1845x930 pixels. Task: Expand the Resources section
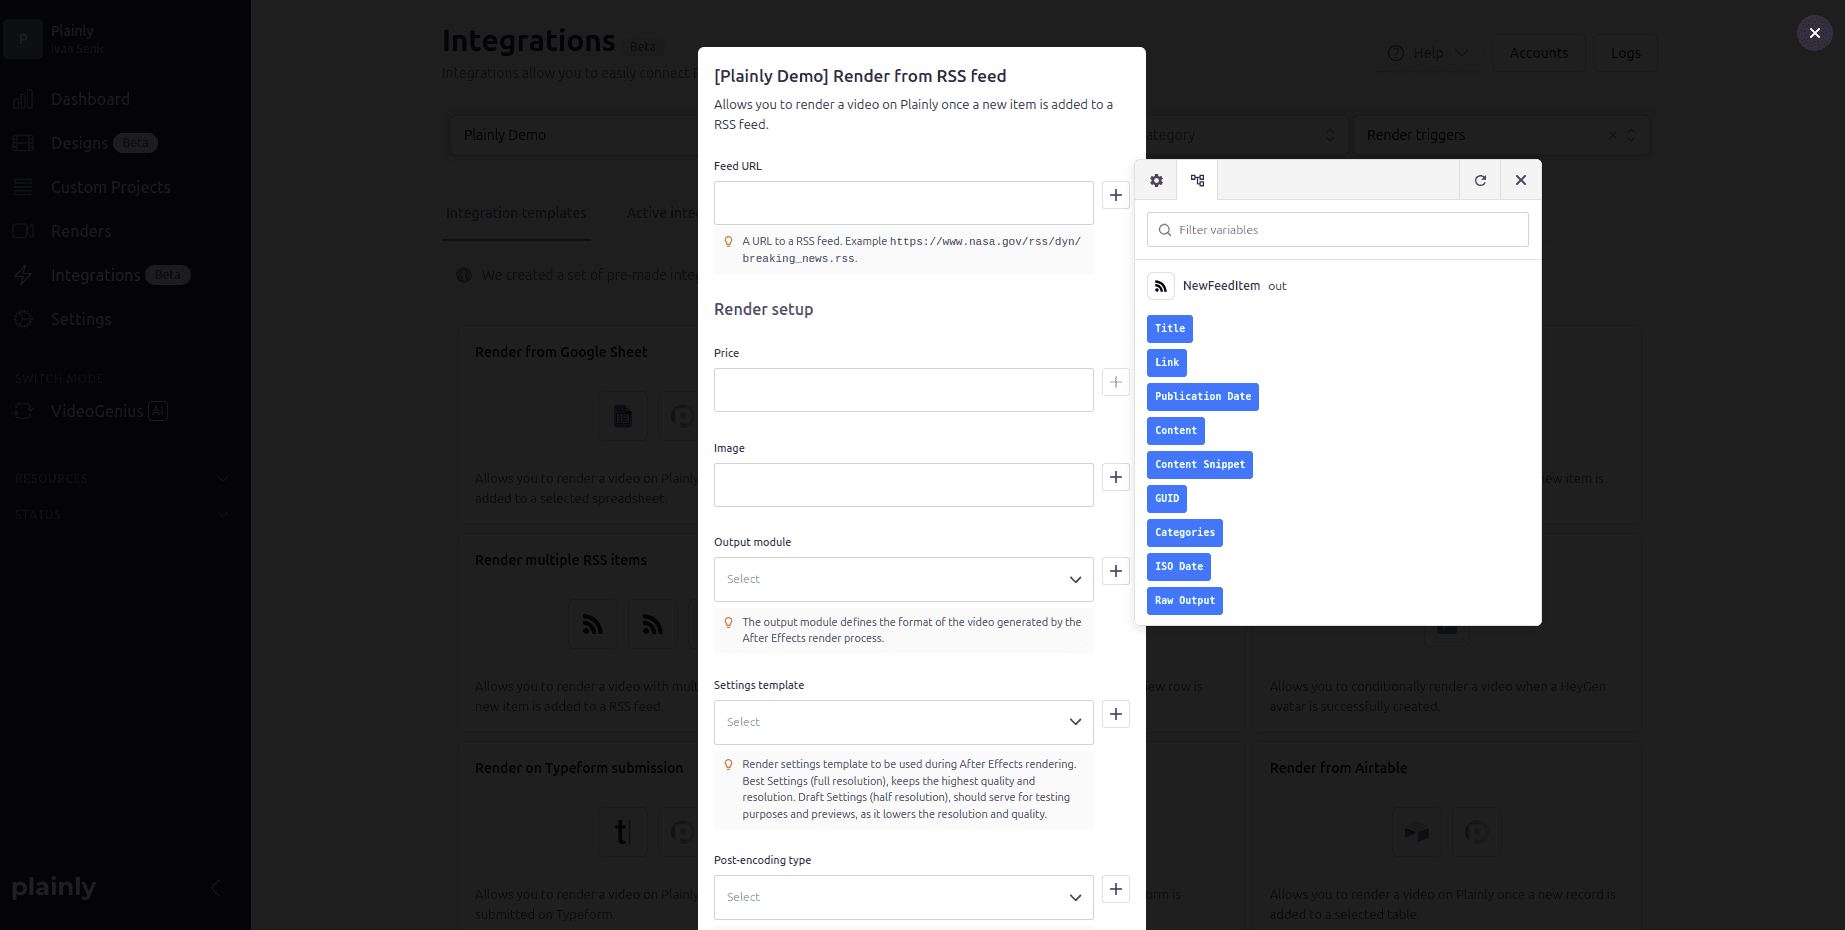122,479
